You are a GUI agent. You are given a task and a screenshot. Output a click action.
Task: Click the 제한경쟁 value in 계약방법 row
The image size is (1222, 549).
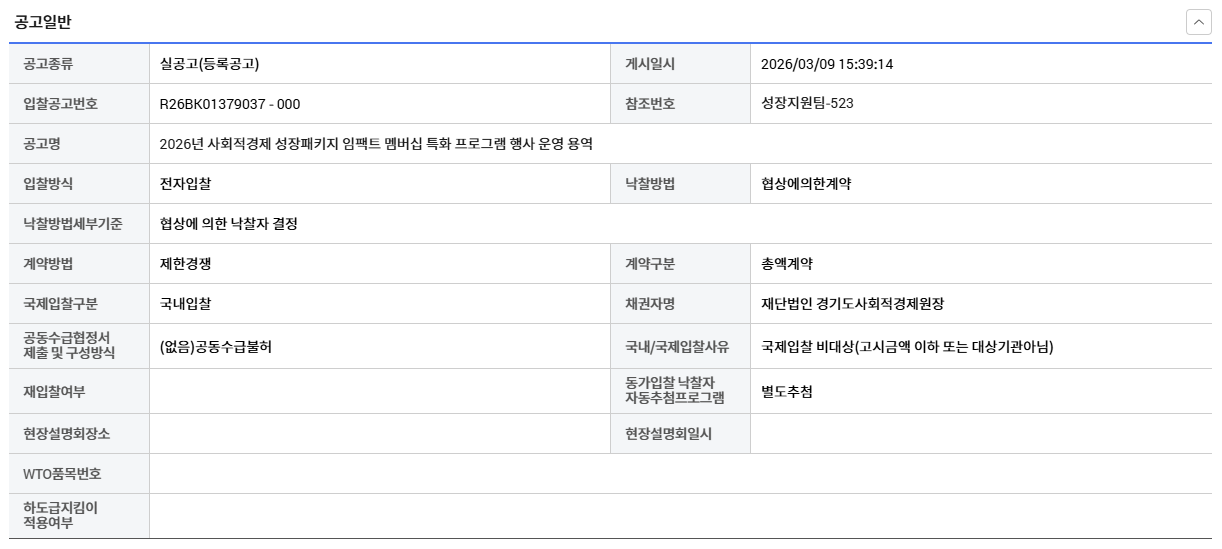185,264
